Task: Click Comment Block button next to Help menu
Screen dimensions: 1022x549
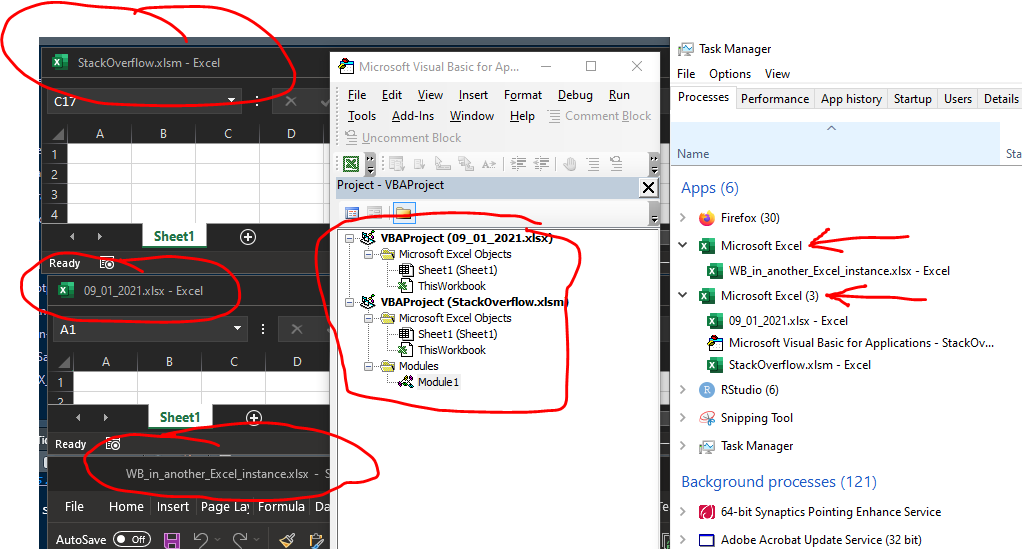Action: pos(599,116)
